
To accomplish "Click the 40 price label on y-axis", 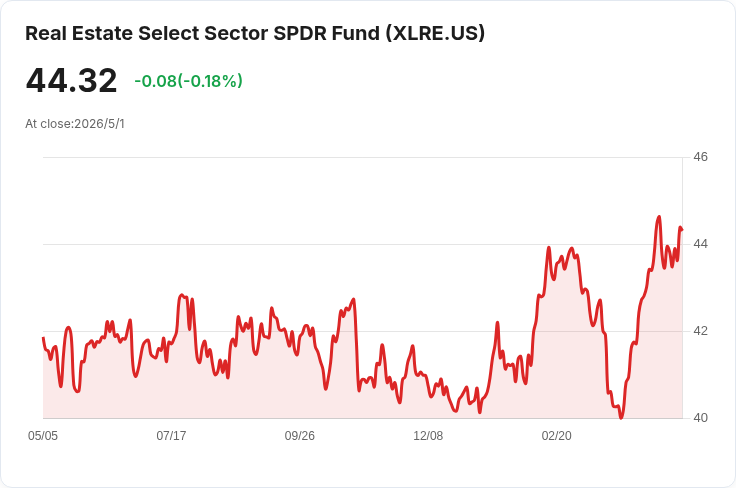I will pos(700,418).
